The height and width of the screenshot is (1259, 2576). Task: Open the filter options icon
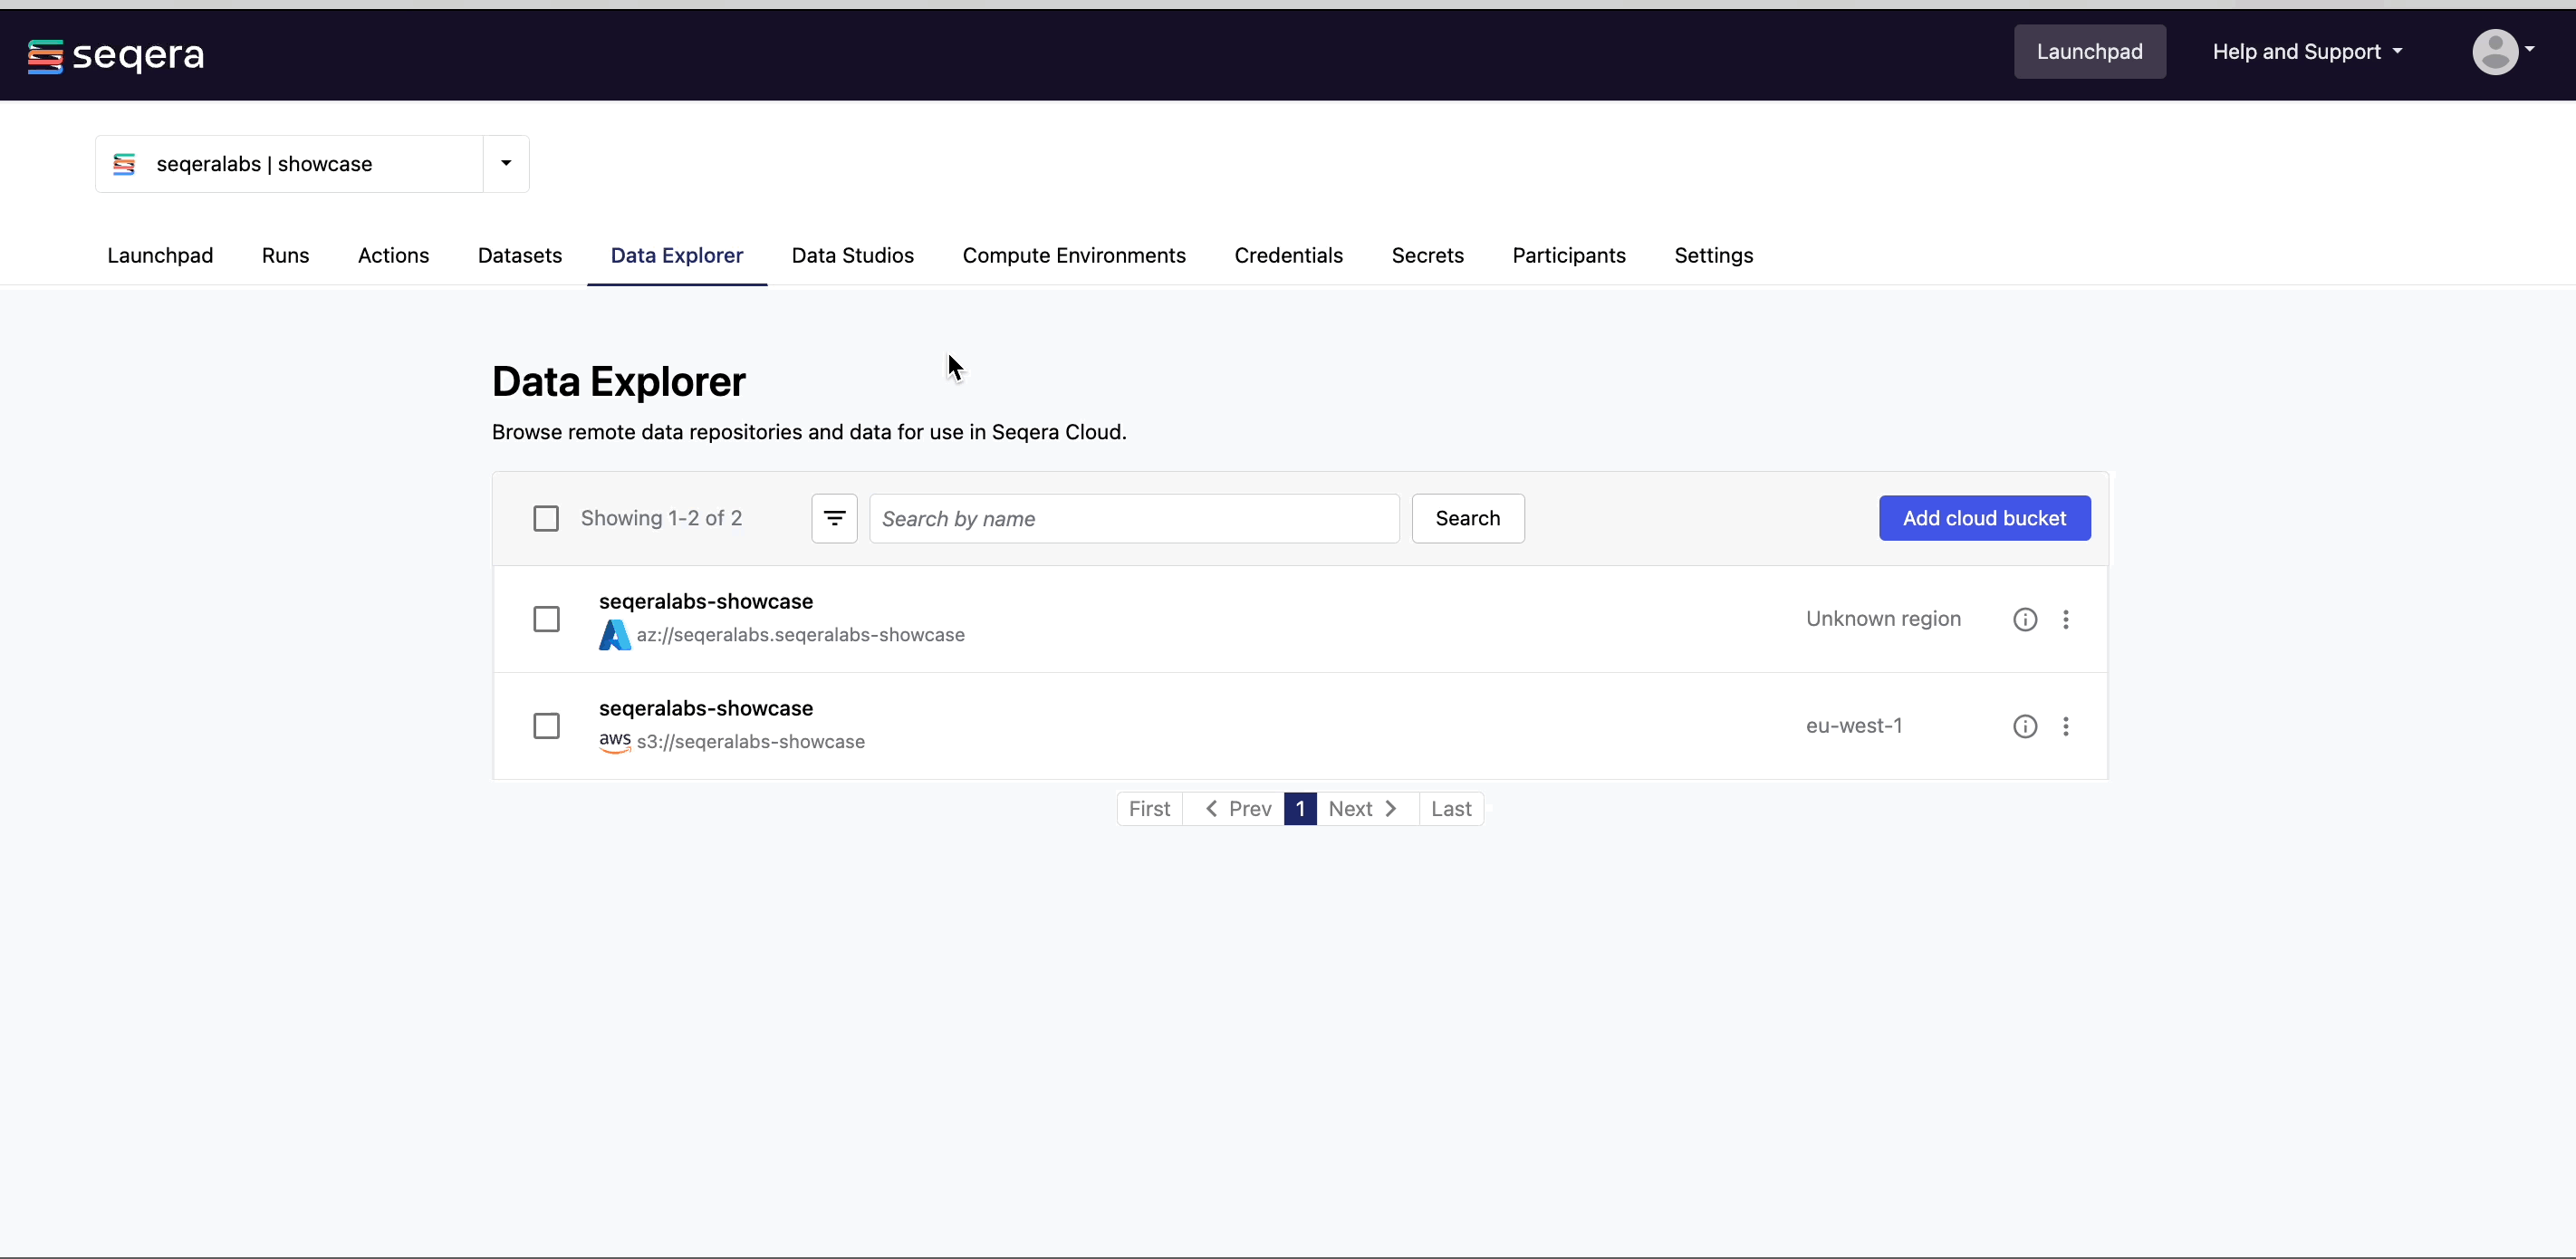pos(834,518)
